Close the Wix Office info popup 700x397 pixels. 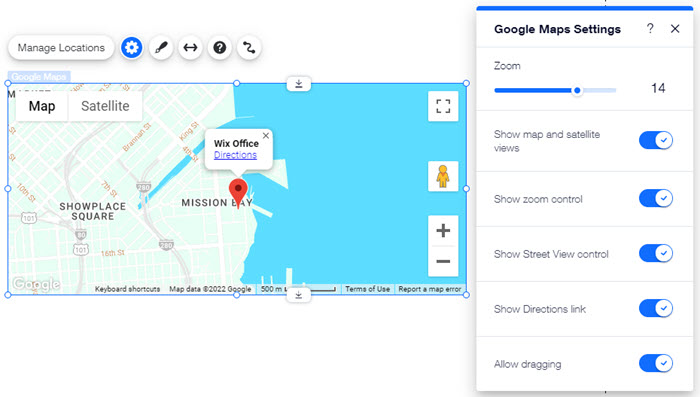click(266, 136)
